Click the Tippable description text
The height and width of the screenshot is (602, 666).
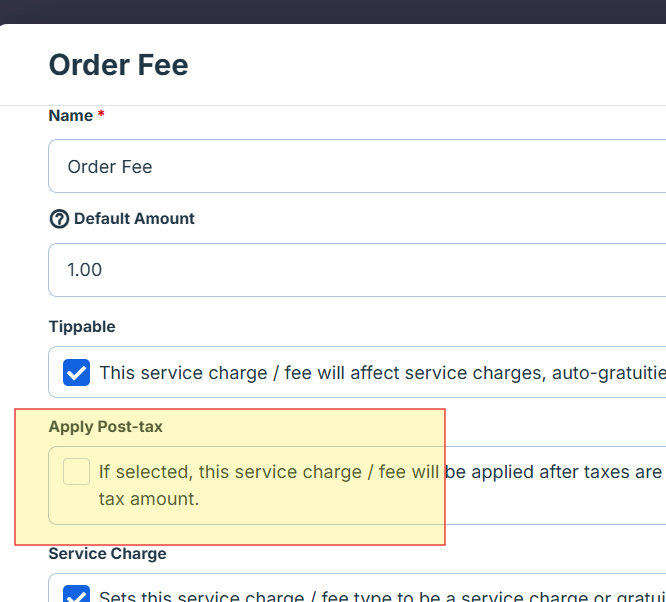pos(380,374)
